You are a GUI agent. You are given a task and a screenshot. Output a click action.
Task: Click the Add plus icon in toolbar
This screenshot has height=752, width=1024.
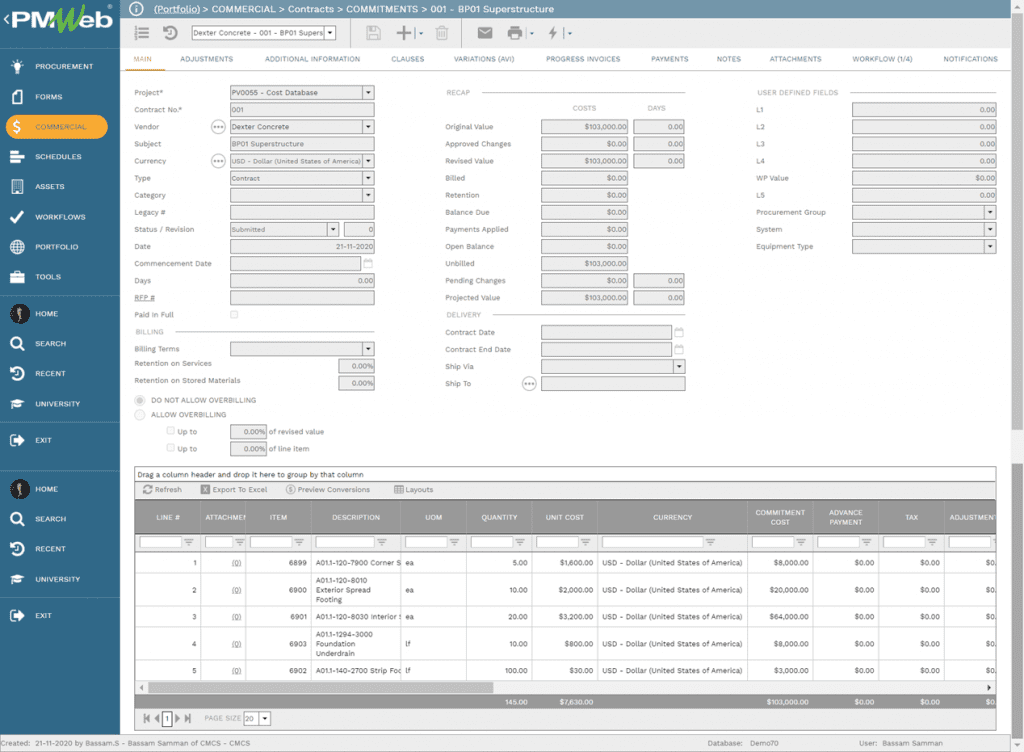(x=404, y=33)
